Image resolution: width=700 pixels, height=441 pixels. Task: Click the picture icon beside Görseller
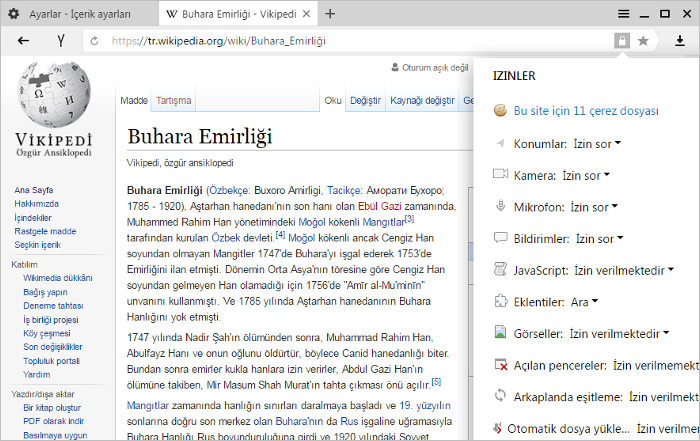coord(500,332)
